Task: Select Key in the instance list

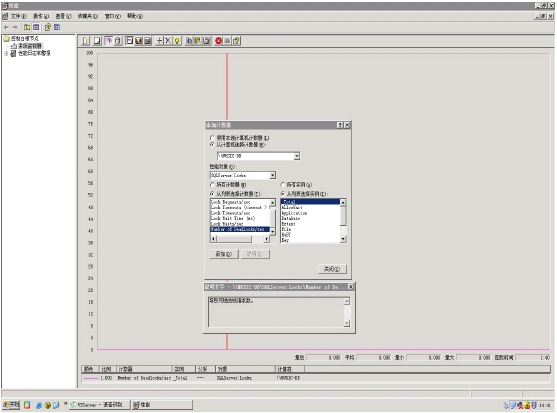Action: tap(310, 240)
